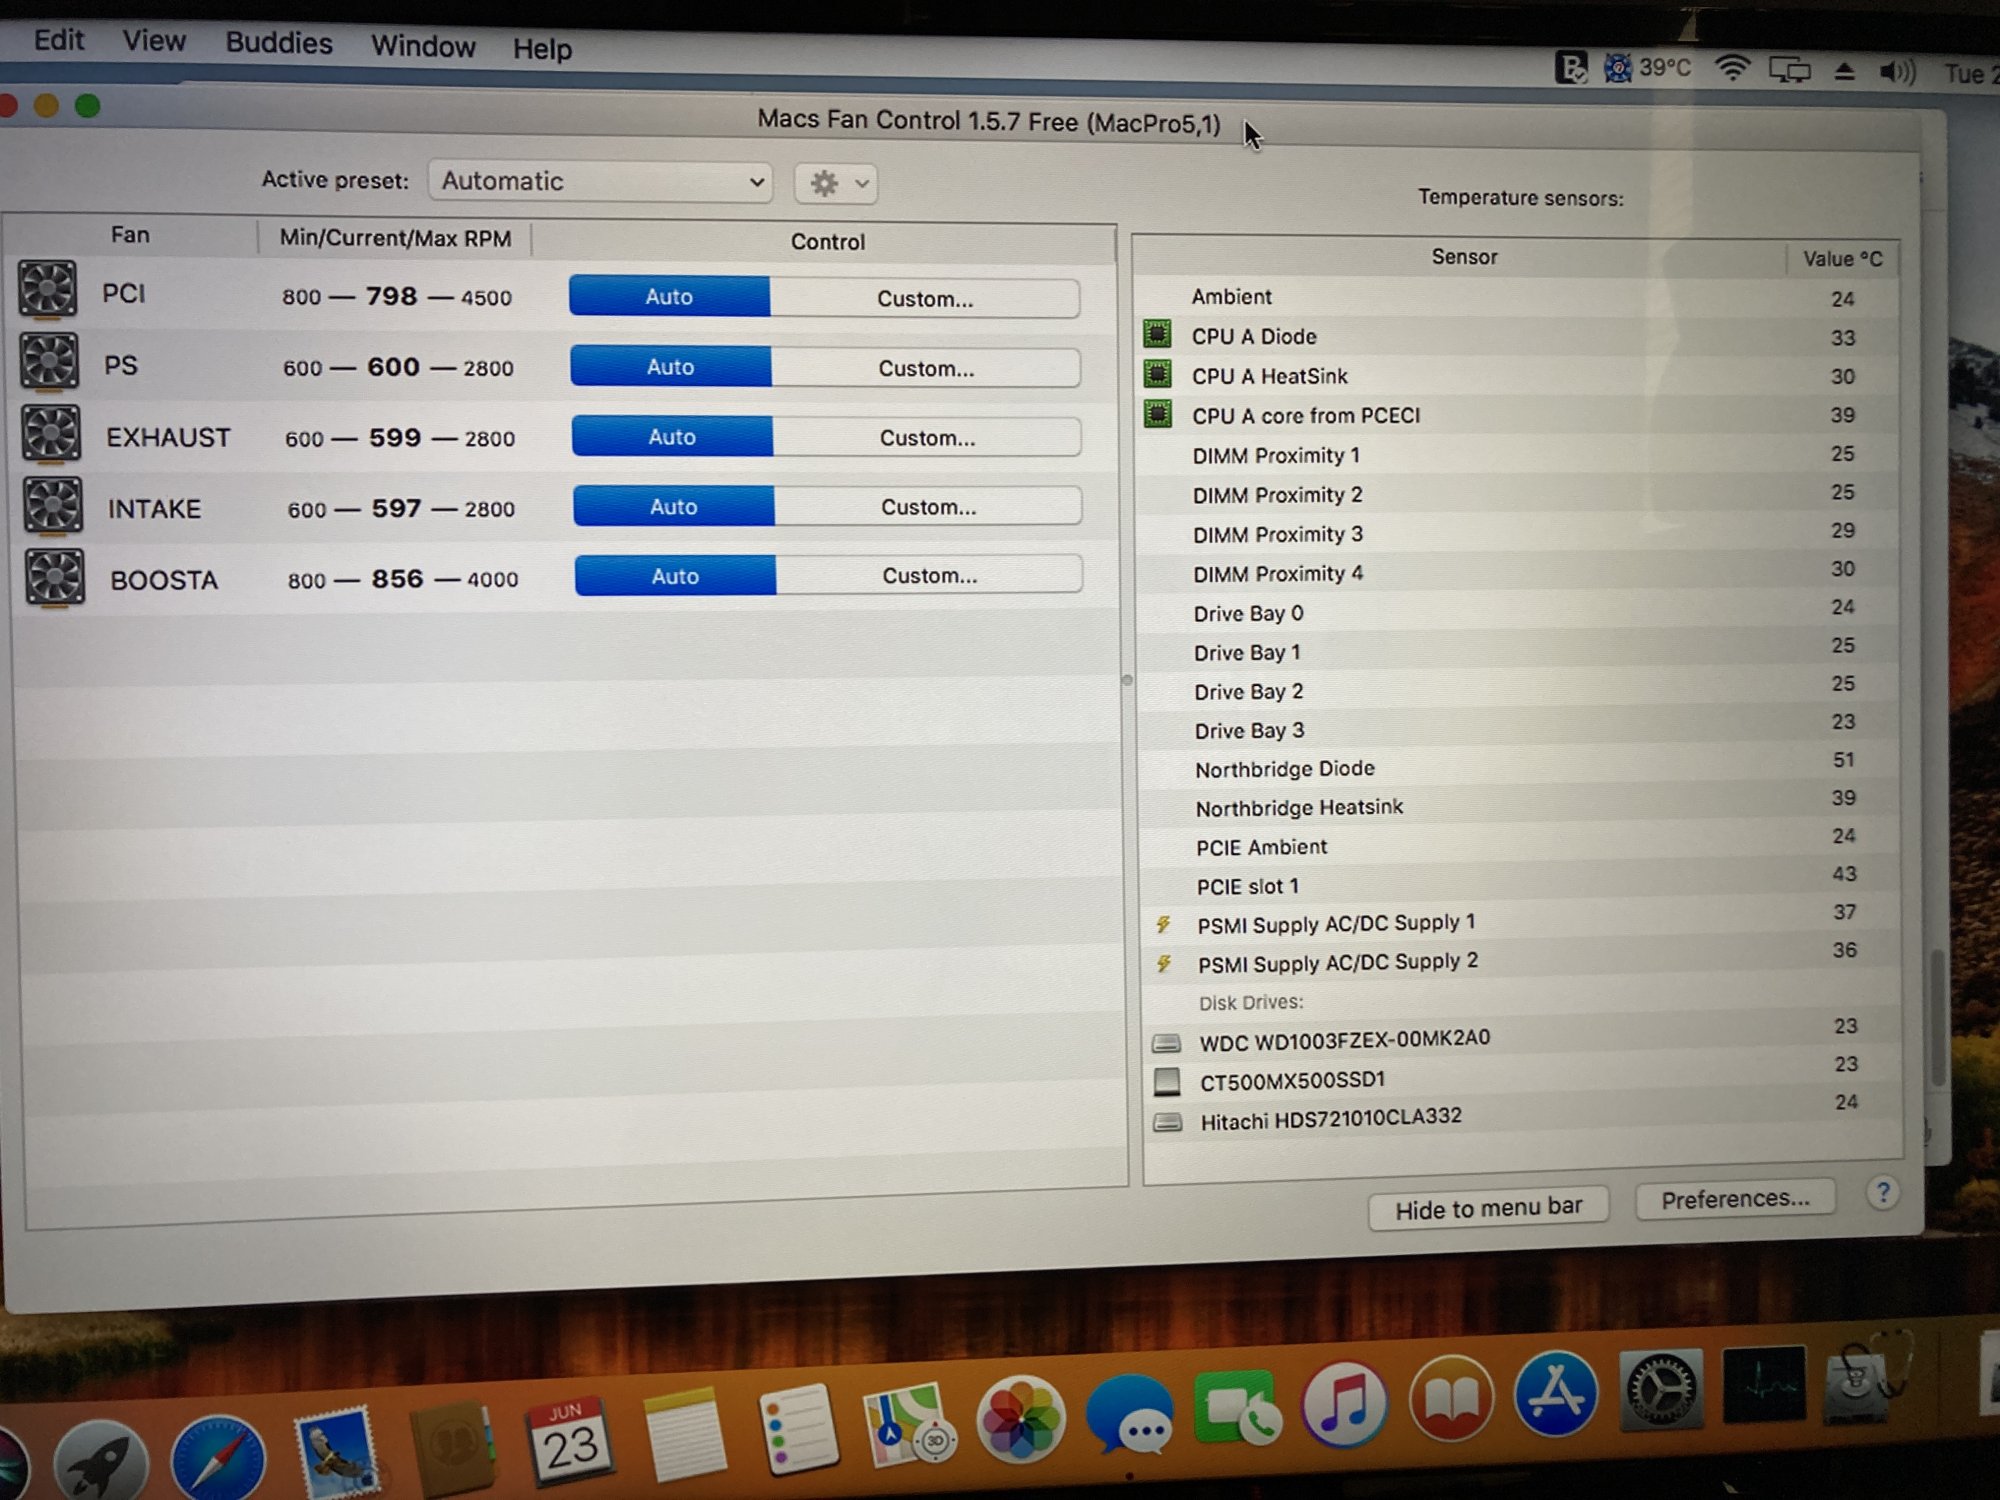
Task: Open the gear preset options dropdown
Action: (836, 184)
